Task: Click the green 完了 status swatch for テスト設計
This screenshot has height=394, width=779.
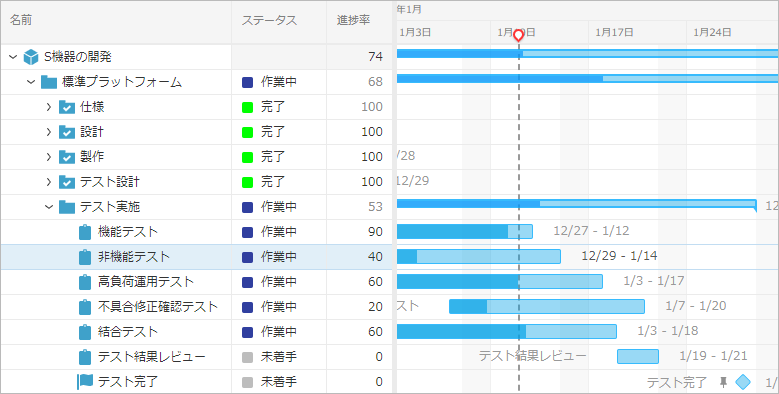Action: pos(247,182)
